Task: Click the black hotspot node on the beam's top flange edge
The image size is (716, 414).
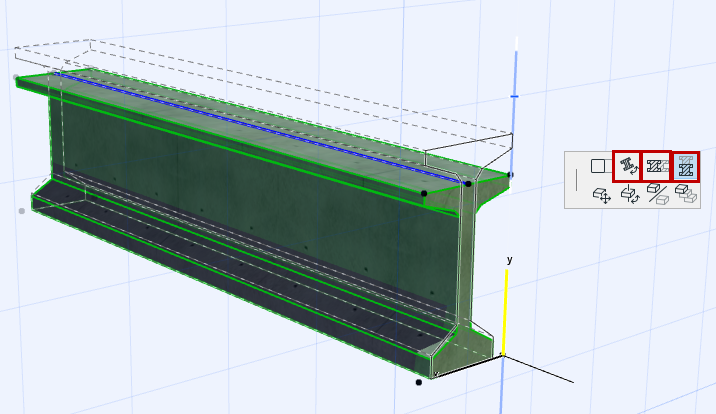Action: tap(424, 194)
